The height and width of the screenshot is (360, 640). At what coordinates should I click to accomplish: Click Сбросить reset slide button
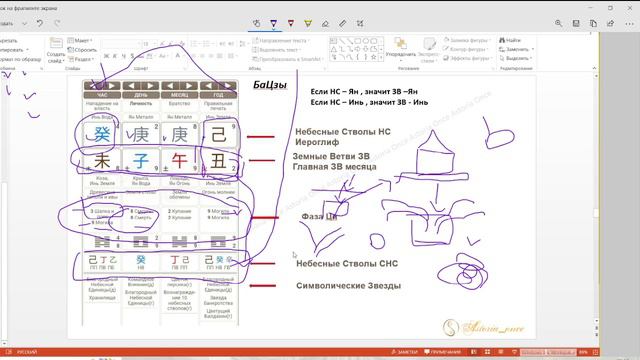pos(82,50)
